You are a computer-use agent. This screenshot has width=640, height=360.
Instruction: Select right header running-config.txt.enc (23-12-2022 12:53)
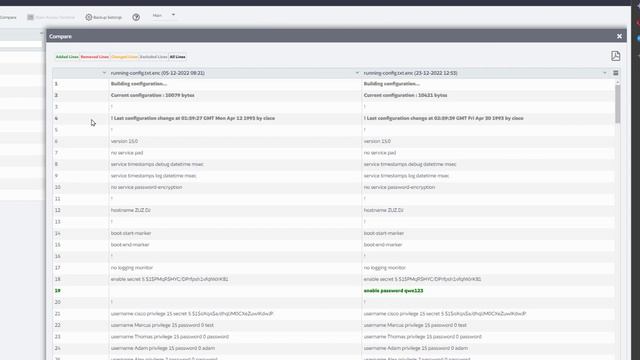point(410,73)
